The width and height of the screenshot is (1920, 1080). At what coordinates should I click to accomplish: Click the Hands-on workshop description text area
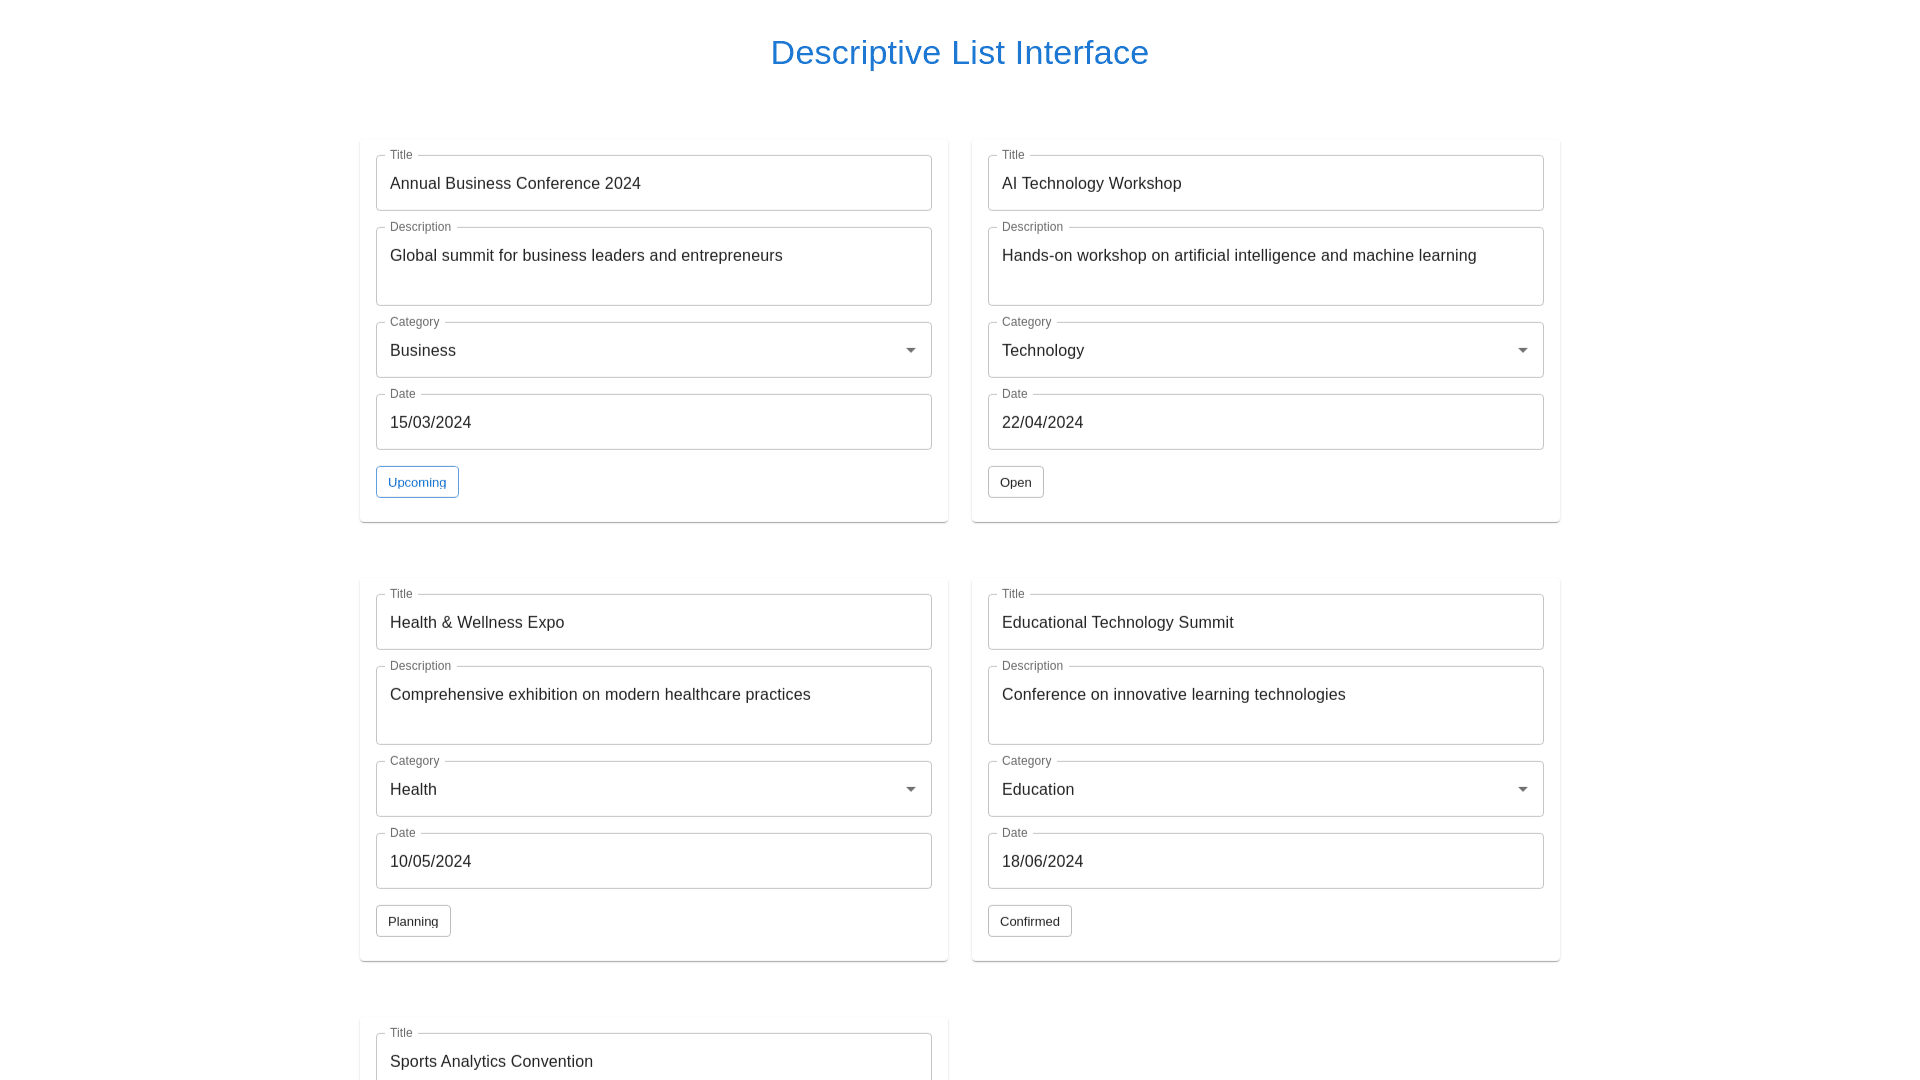pyautogui.click(x=1265, y=265)
